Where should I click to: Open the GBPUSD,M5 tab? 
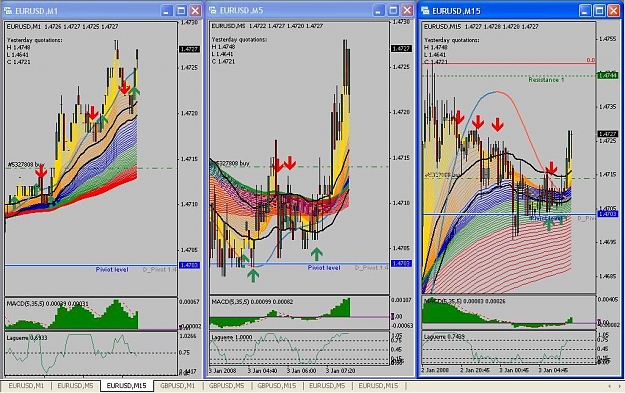(226, 386)
